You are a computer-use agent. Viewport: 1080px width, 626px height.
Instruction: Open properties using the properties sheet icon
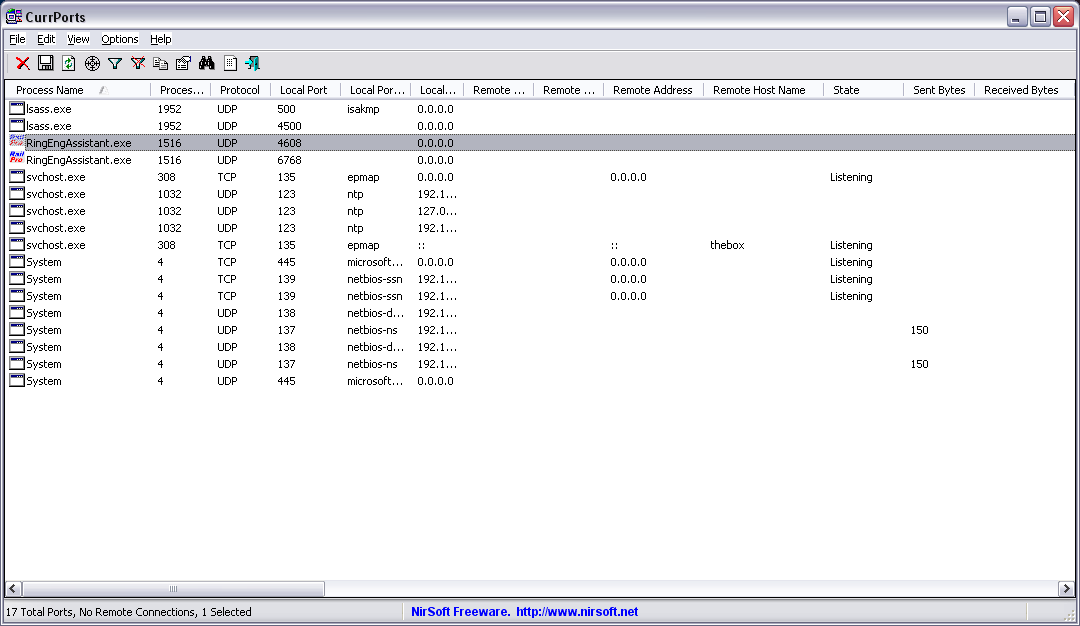point(183,62)
